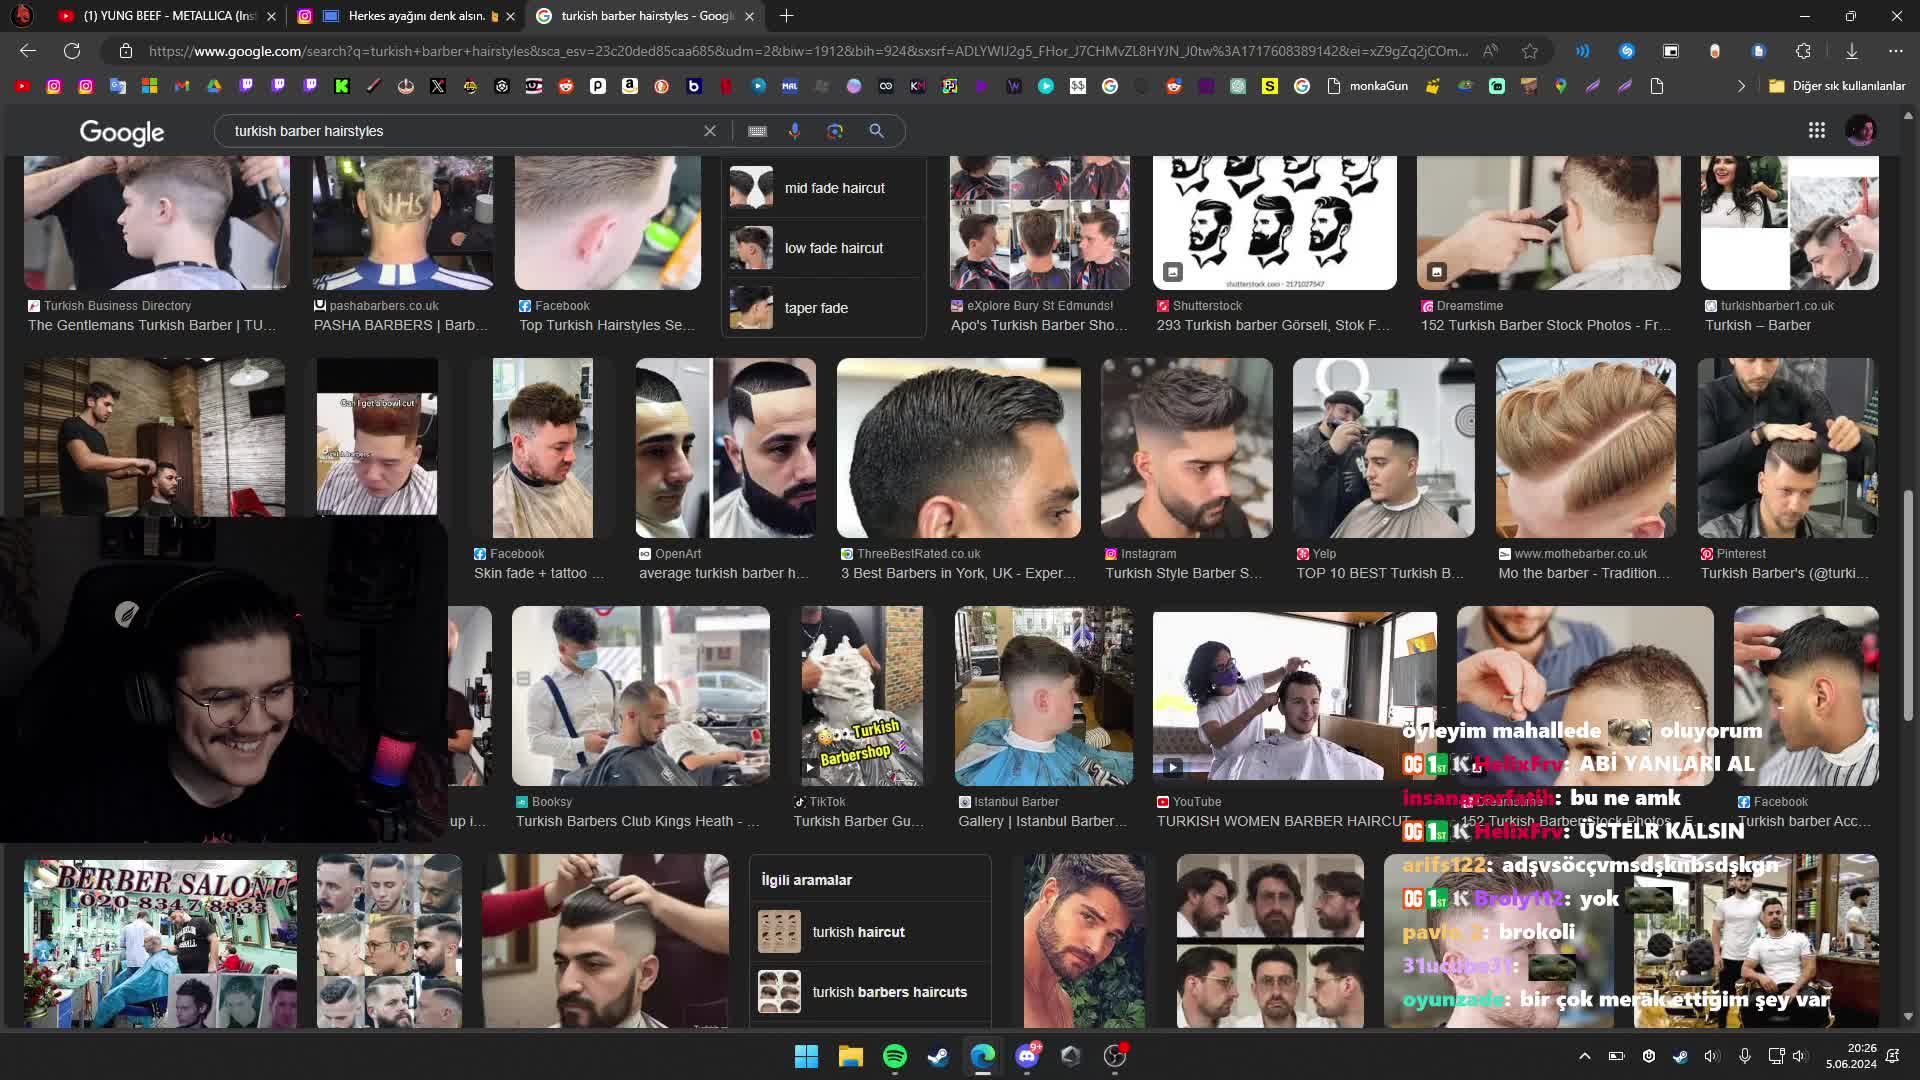Expand hidden bookmarks with the chevron arrow
Screen dimensions: 1920x1080
pyautogui.click(x=1743, y=86)
